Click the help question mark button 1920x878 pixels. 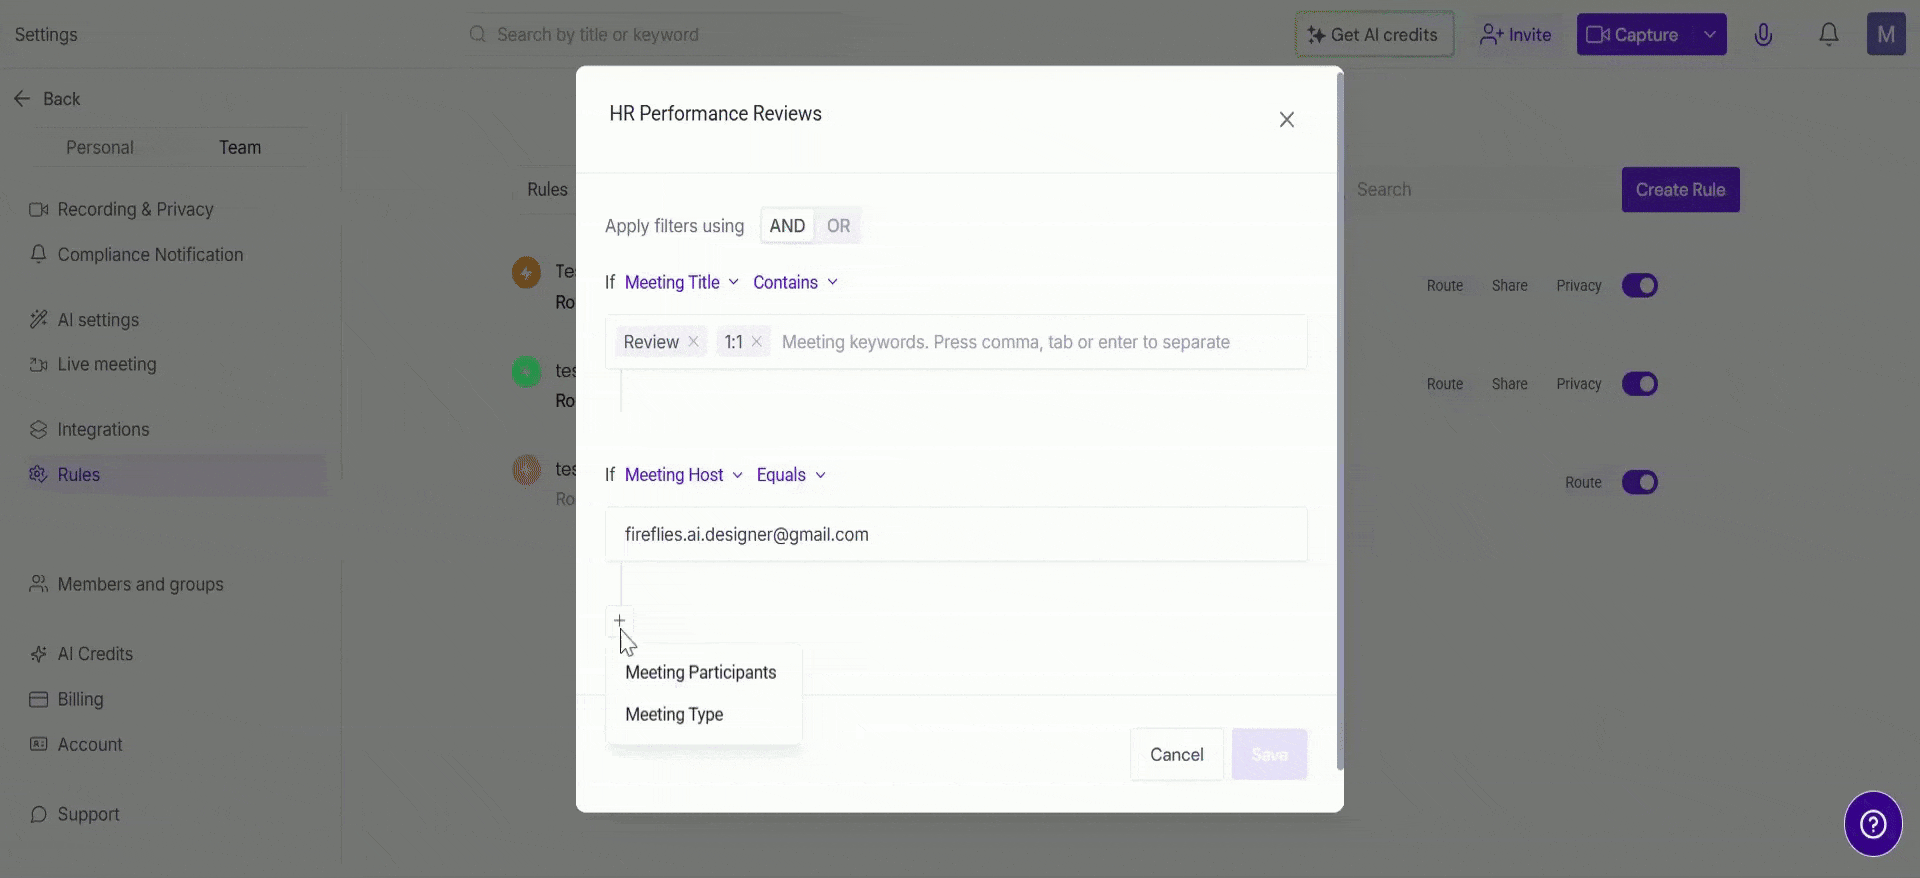pos(1873,824)
